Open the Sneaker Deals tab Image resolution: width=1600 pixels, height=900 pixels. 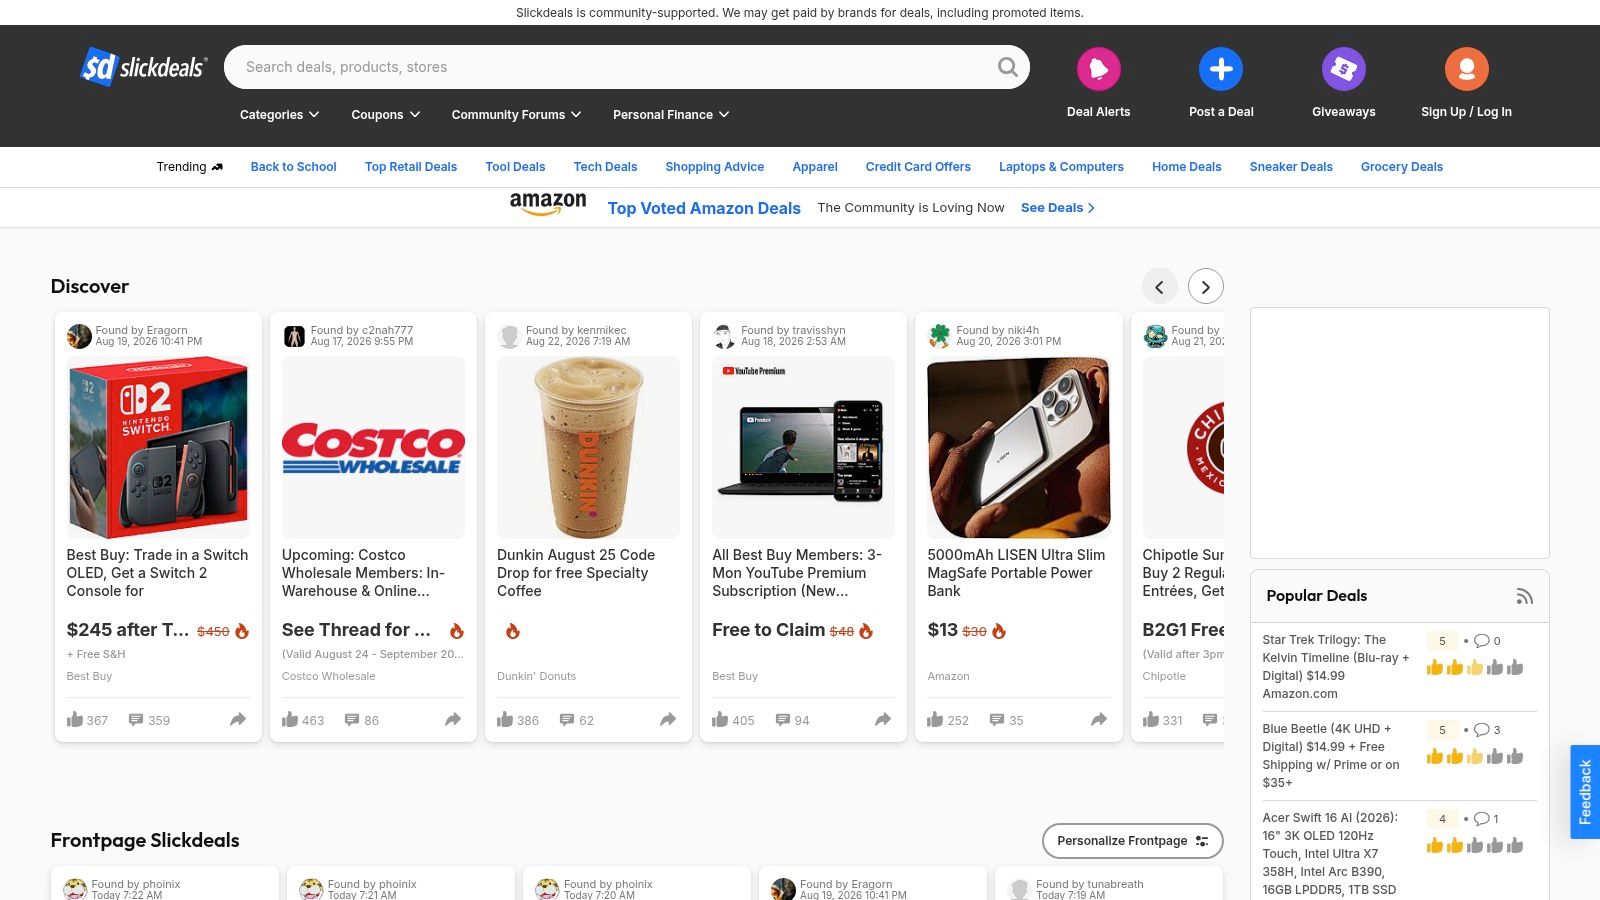[1290, 167]
